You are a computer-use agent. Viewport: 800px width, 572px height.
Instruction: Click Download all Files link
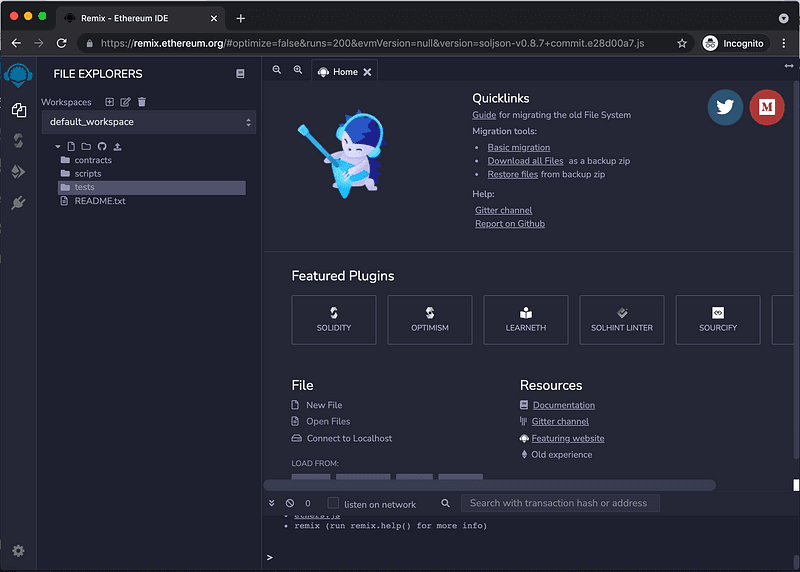click(x=525, y=161)
